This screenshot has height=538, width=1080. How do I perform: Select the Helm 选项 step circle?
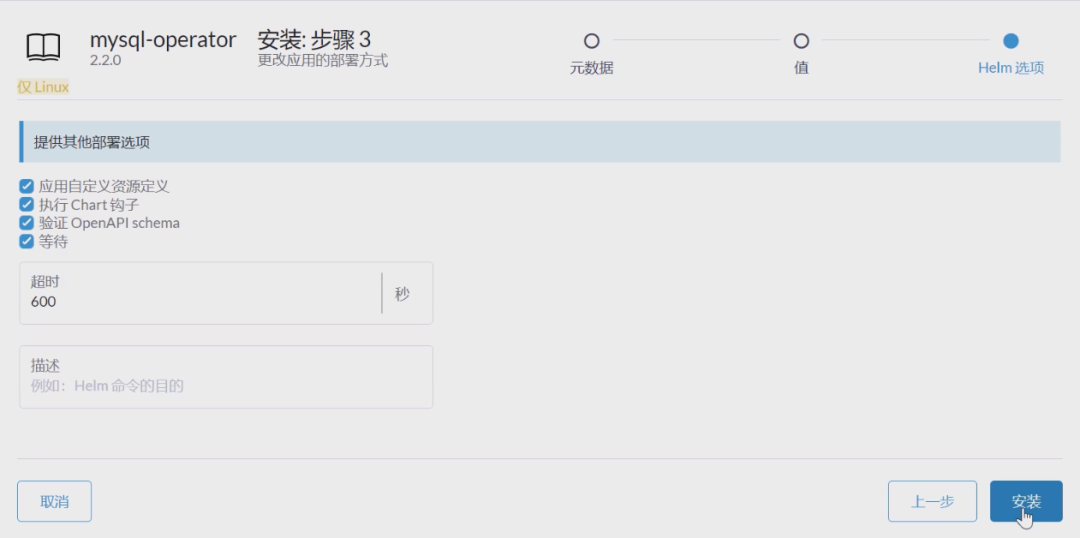tap(1010, 41)
